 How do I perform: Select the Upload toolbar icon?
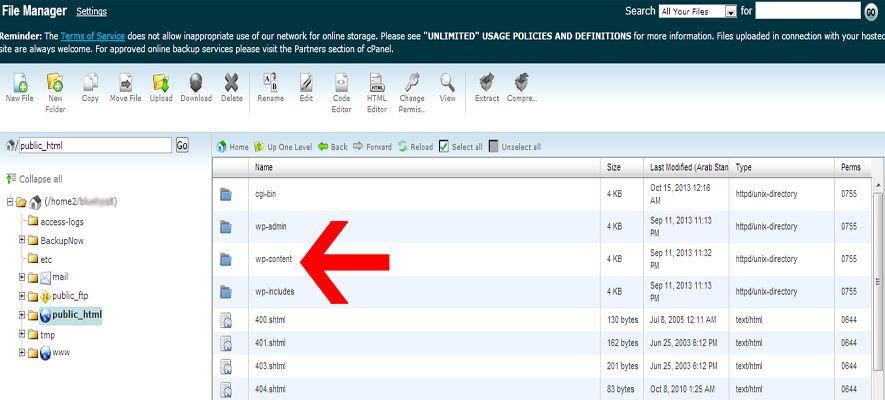click(161, 84)
